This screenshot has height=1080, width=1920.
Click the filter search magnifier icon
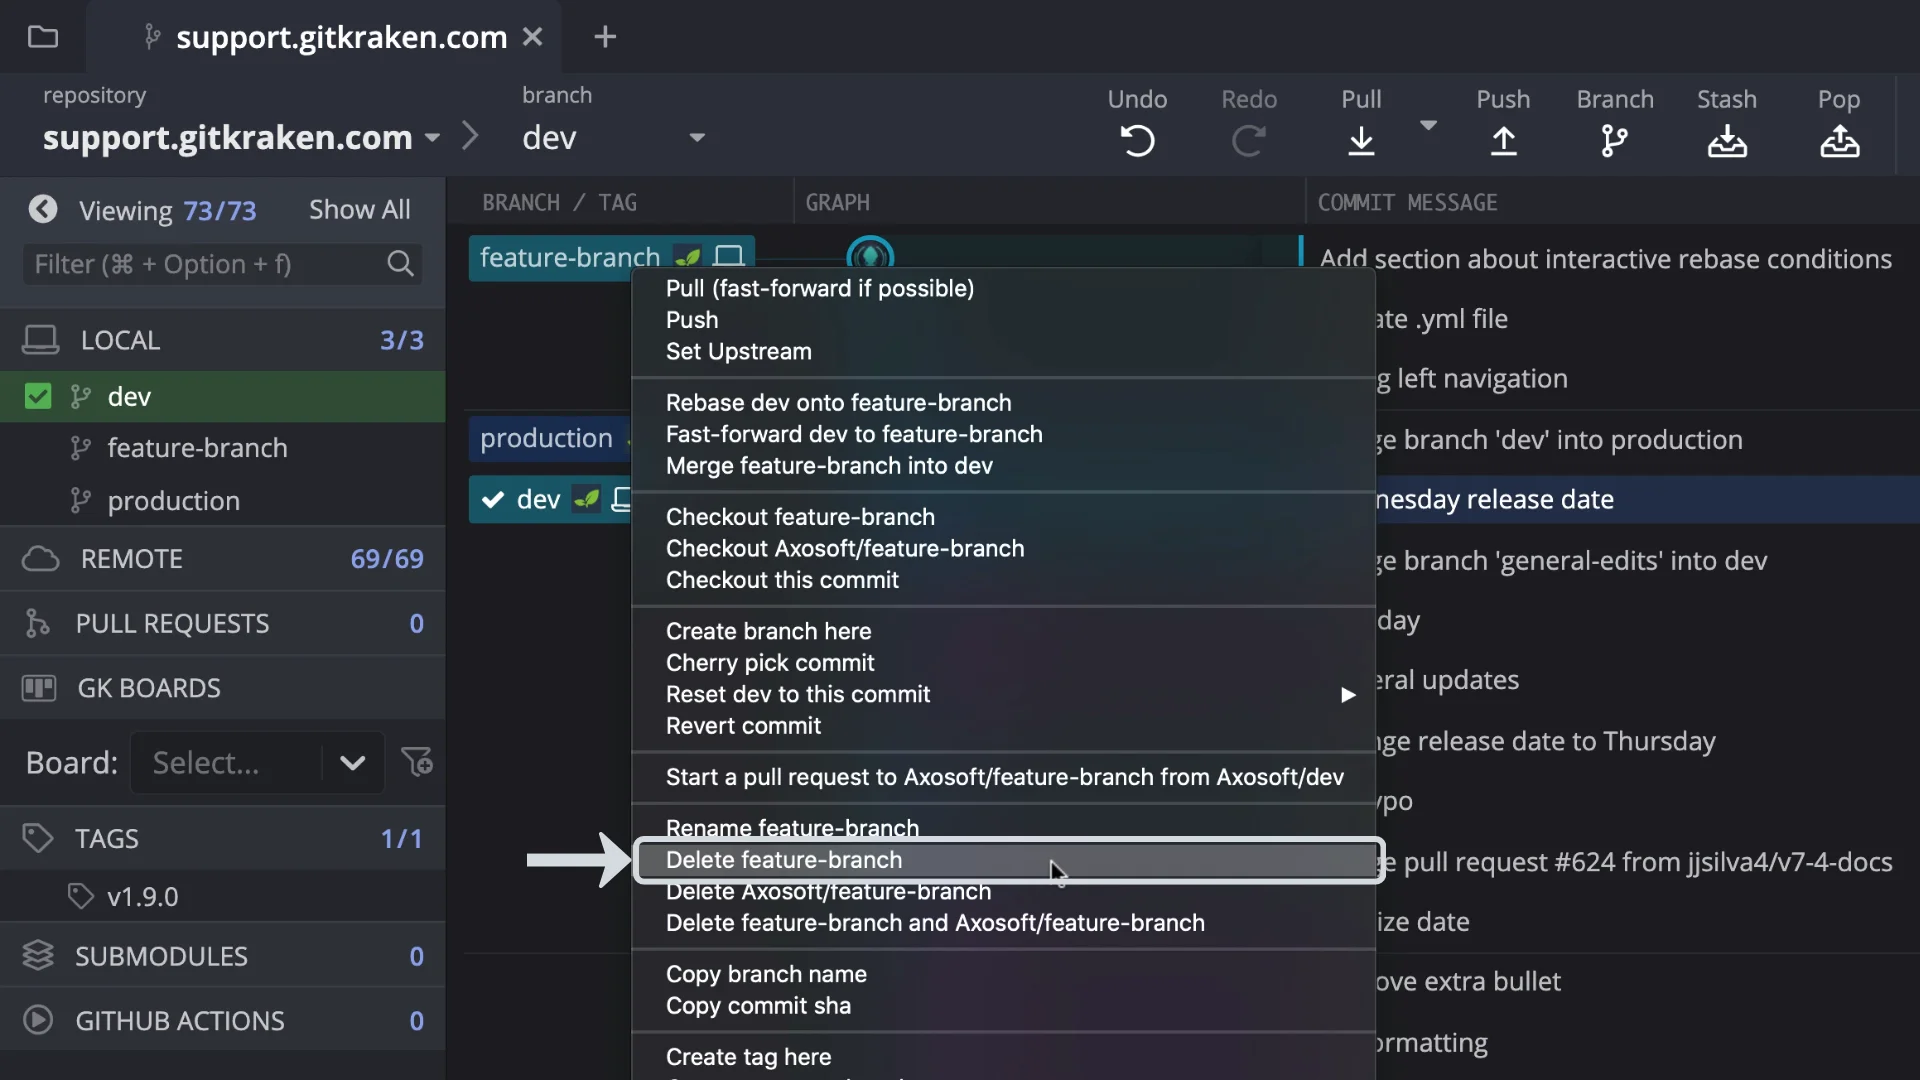[400, 264]
